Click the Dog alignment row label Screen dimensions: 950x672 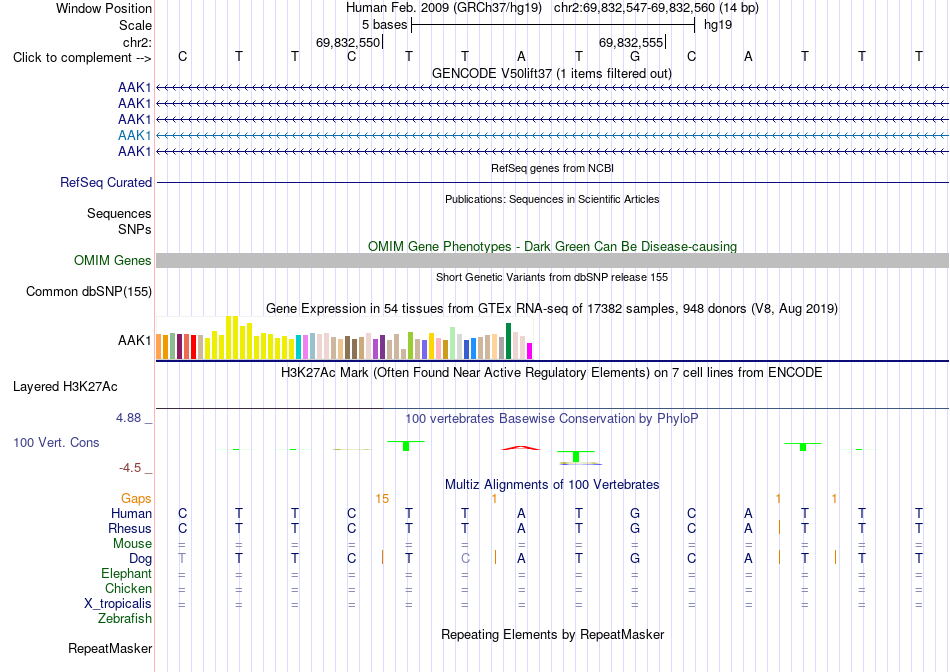[x=141, y=558]
